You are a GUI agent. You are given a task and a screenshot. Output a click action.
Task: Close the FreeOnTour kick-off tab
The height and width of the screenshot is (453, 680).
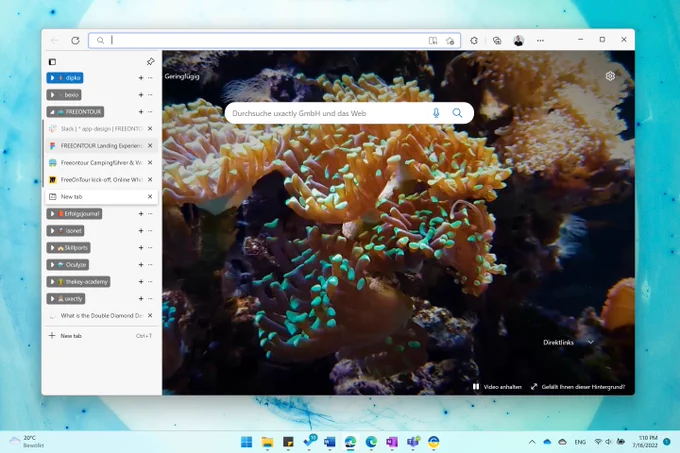point(150,179)
